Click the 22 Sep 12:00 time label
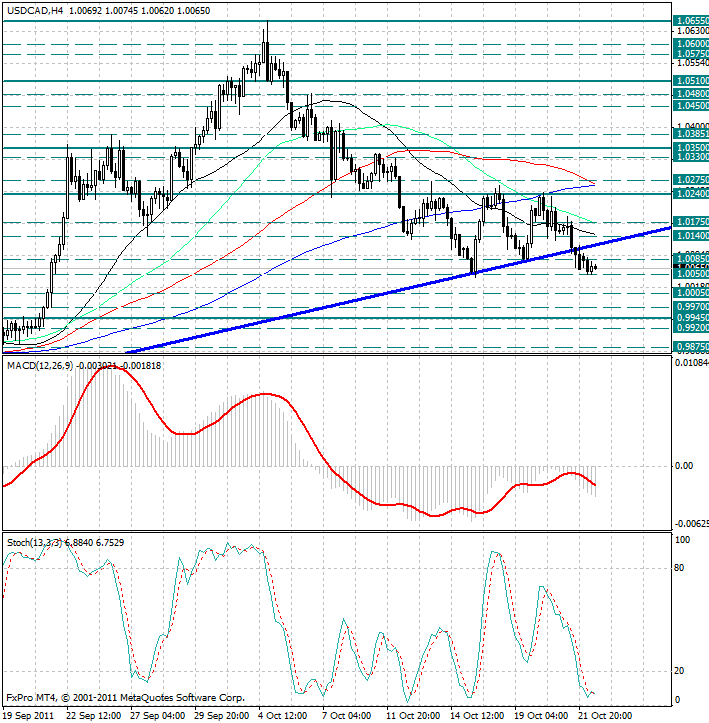709x723 pixels. coord(94,716)
